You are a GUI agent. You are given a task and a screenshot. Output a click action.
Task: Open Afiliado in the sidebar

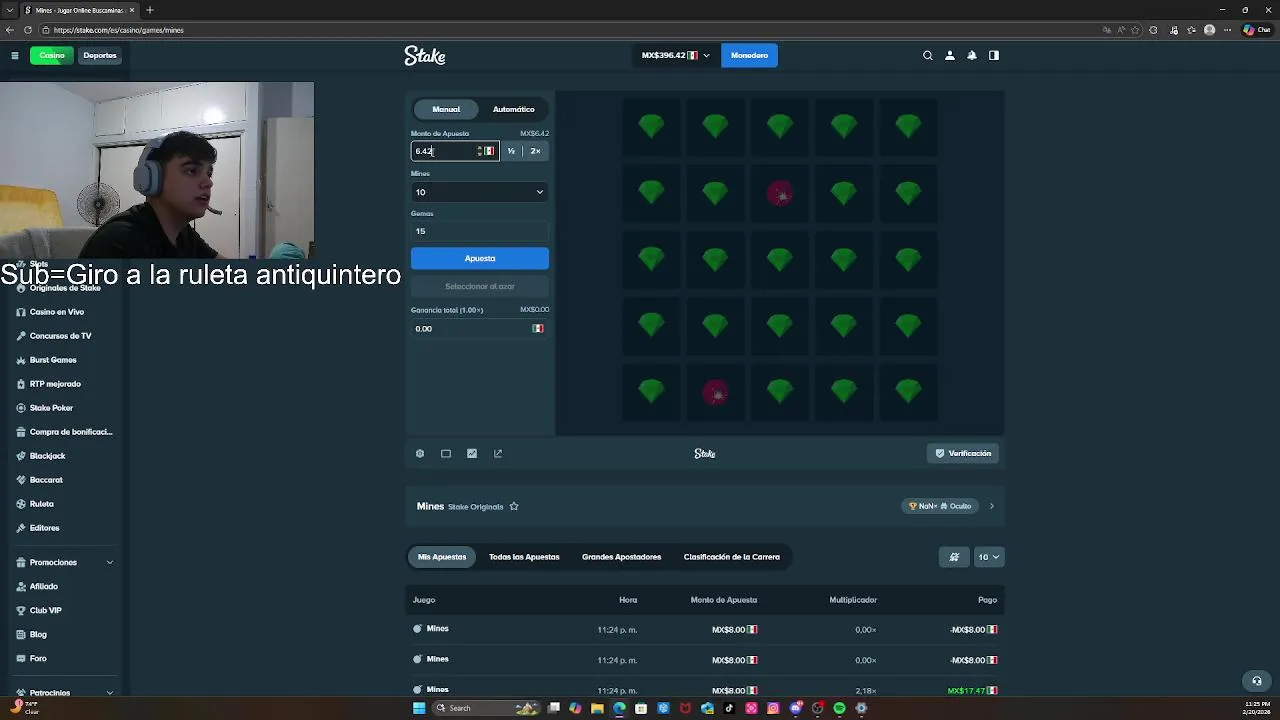(x=43, y=586)
